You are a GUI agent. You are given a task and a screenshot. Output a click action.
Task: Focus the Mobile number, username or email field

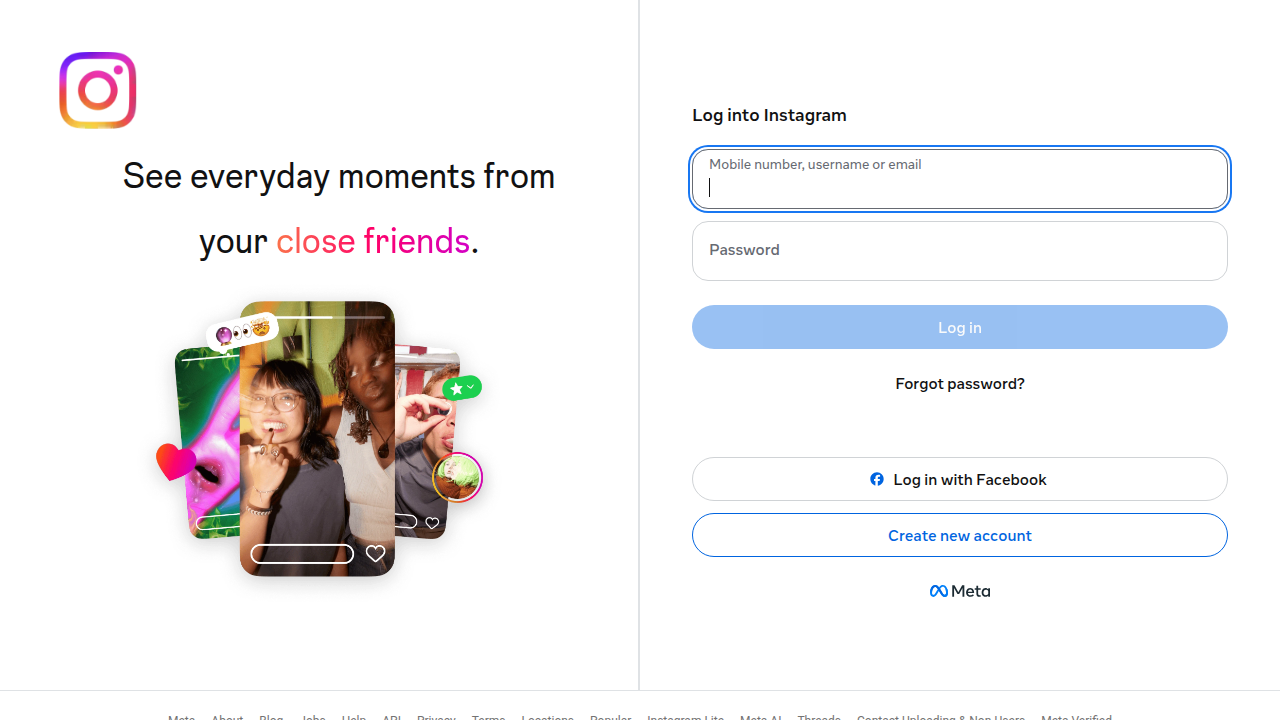(960, 179)
